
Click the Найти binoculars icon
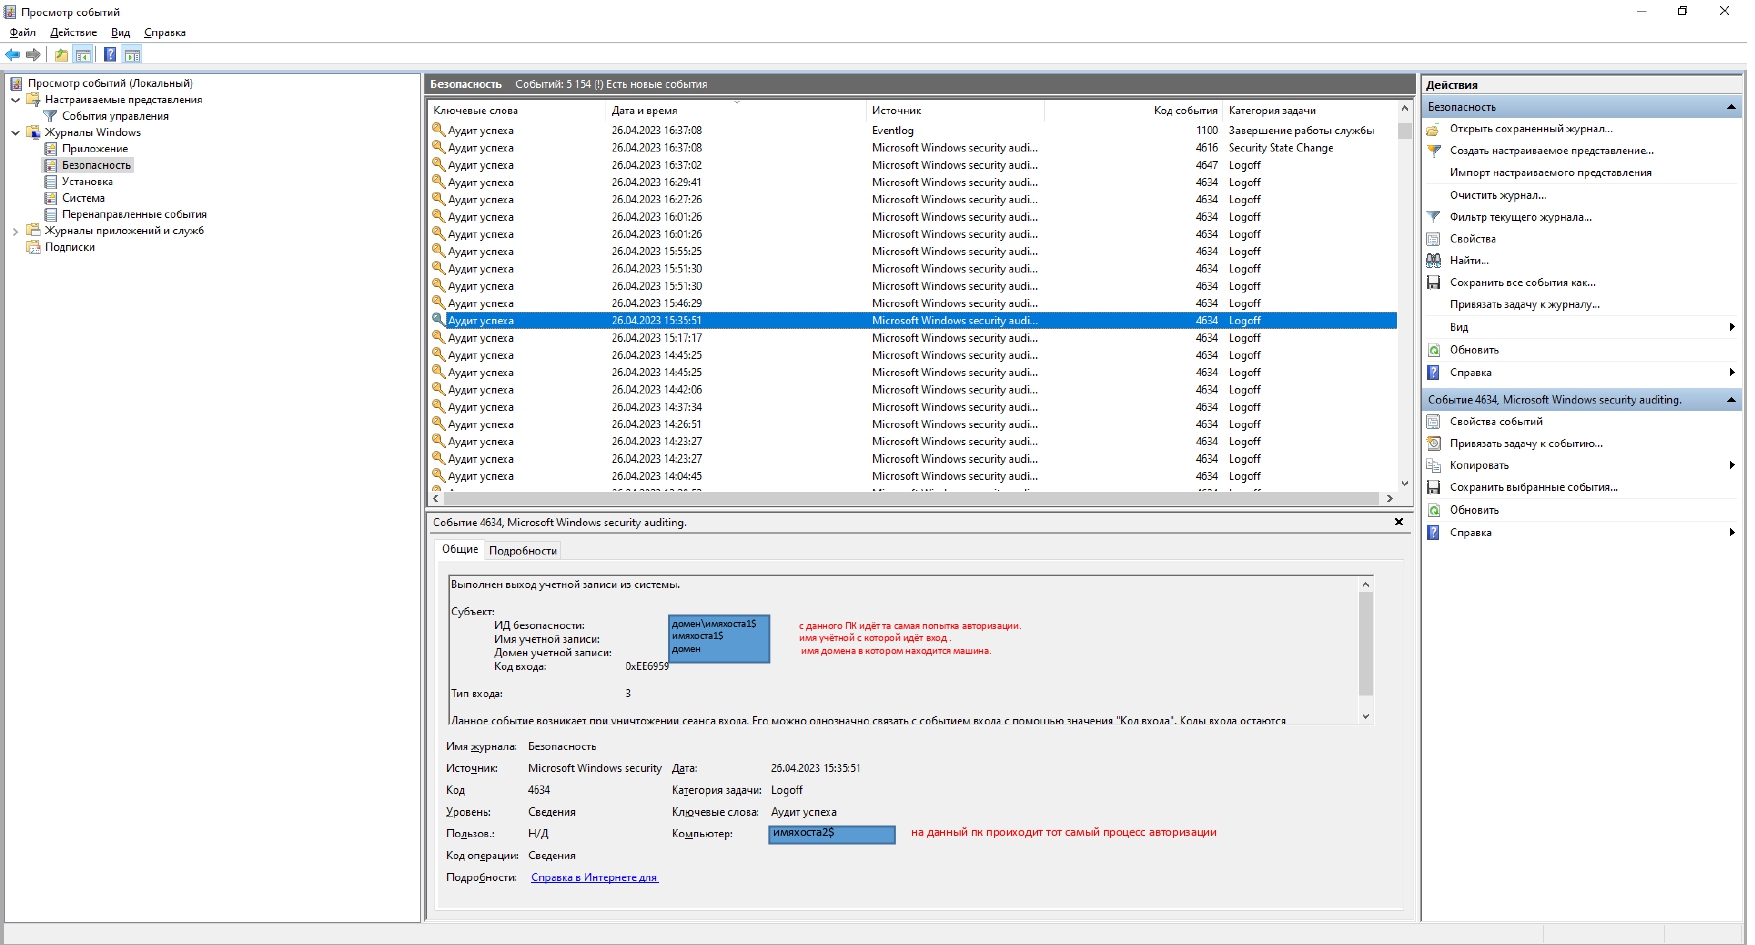(x=1434, y=260)
